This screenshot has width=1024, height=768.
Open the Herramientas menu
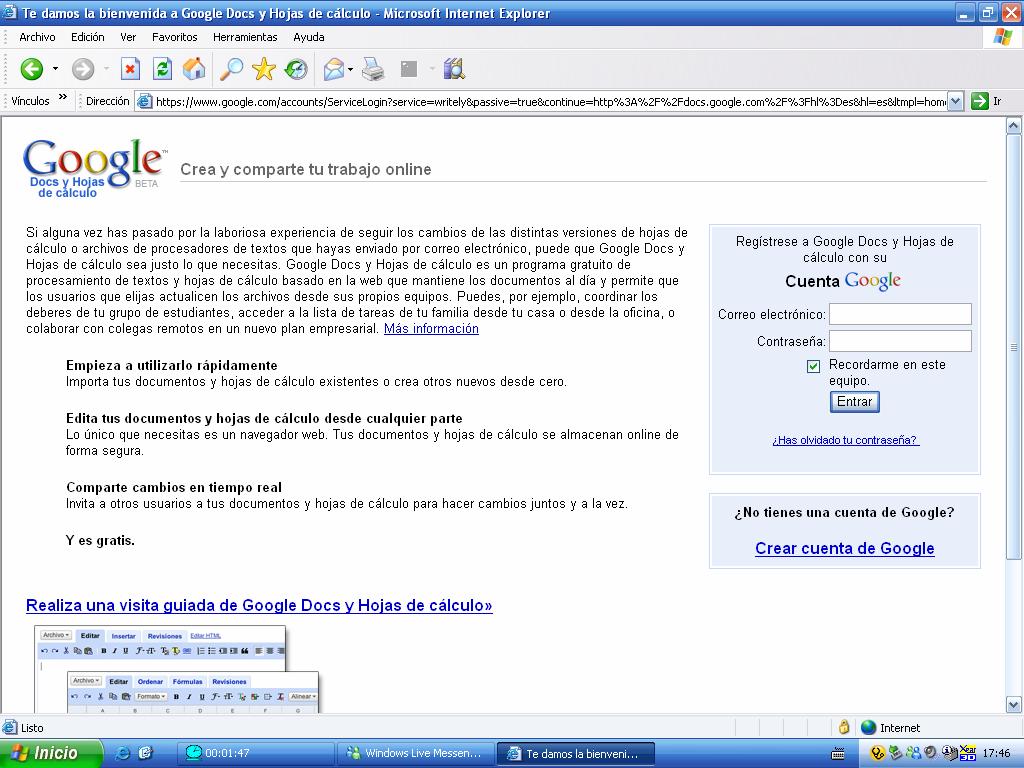(245, 37)
